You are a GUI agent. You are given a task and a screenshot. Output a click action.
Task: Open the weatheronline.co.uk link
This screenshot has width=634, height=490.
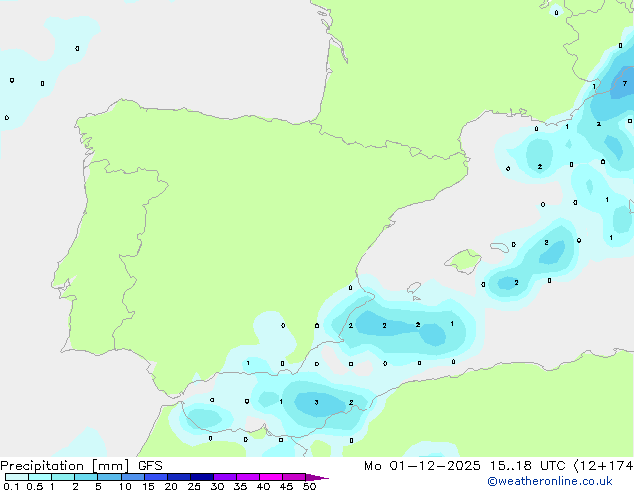tap(550, 481)
